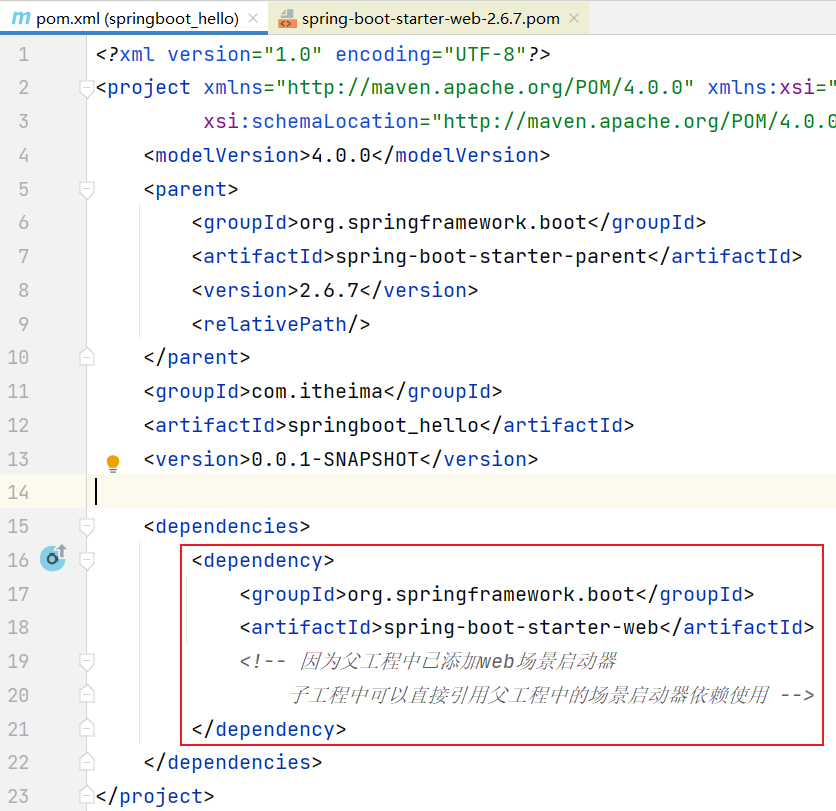The image size is (836, 811).
Task: Click the dependencies fold end marker on line 22
Action: [x=86, y=761]
